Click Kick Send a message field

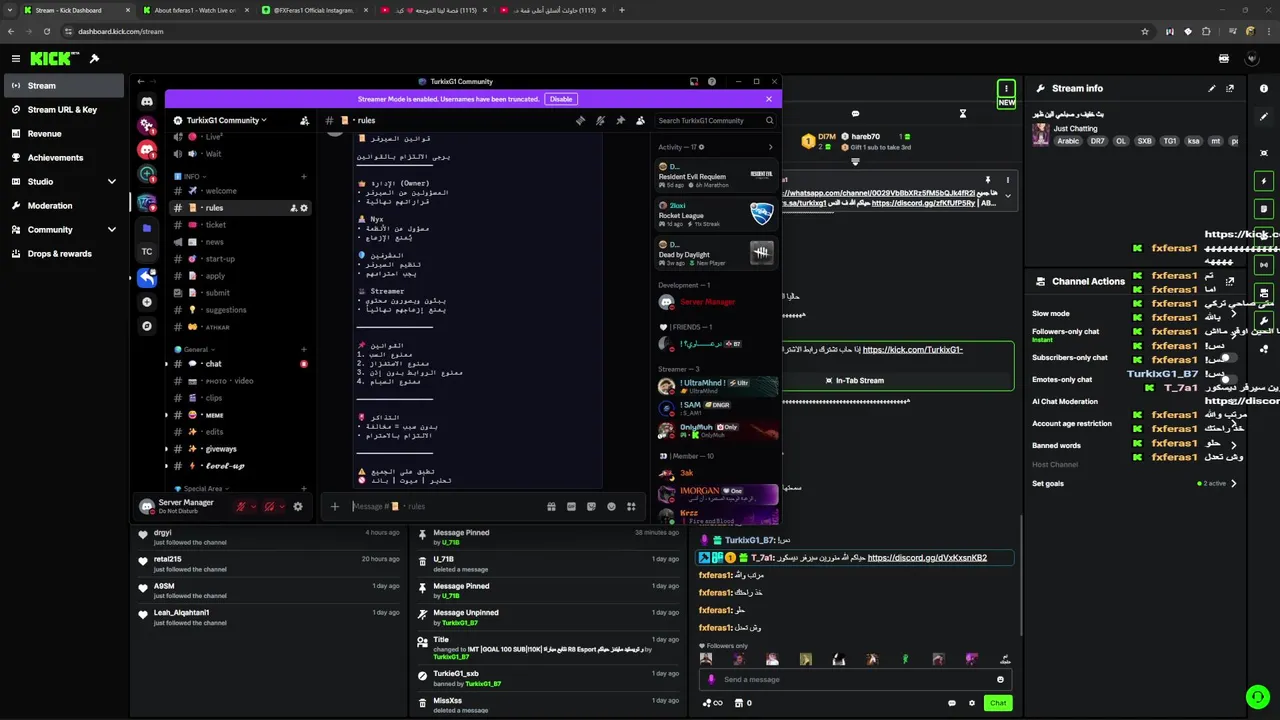click(x=855, y=679)
